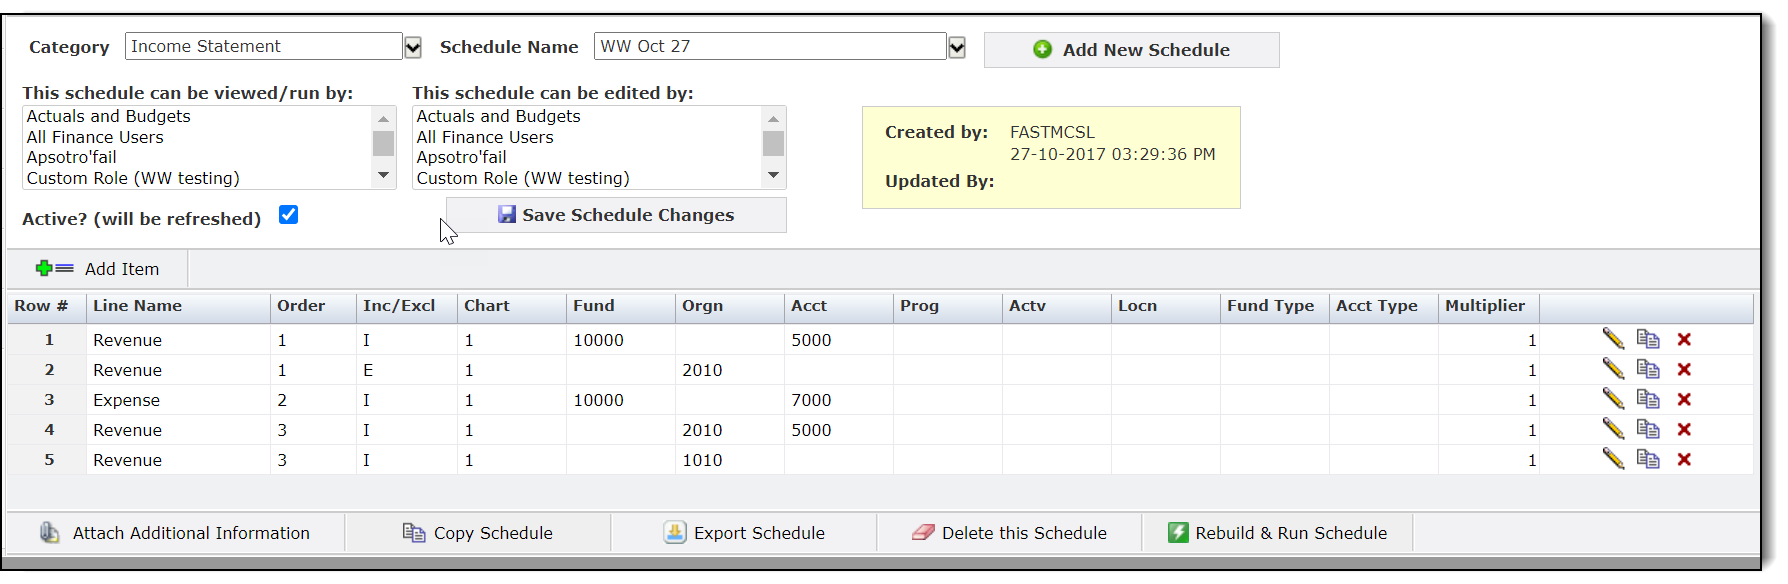
Task: Uncheck the Active schedule checkbox
Action: (288, 215)
